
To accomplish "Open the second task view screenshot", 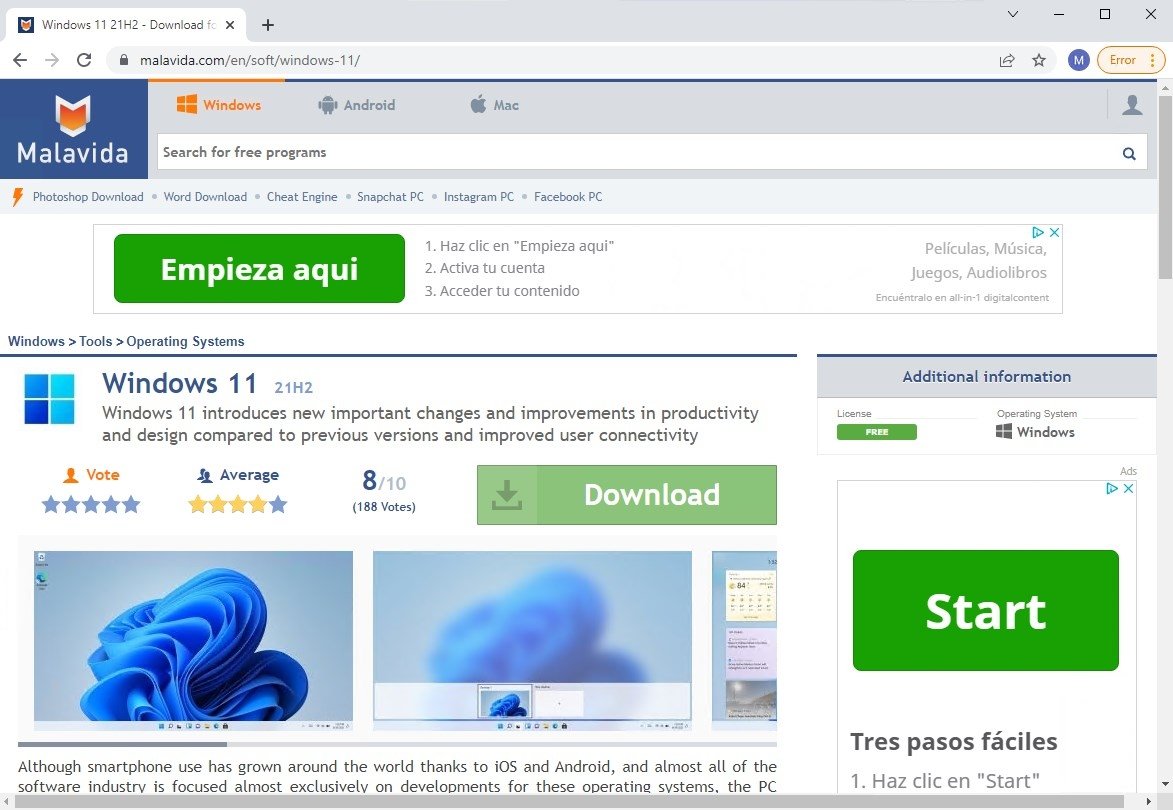I will [x=532, y=641].
